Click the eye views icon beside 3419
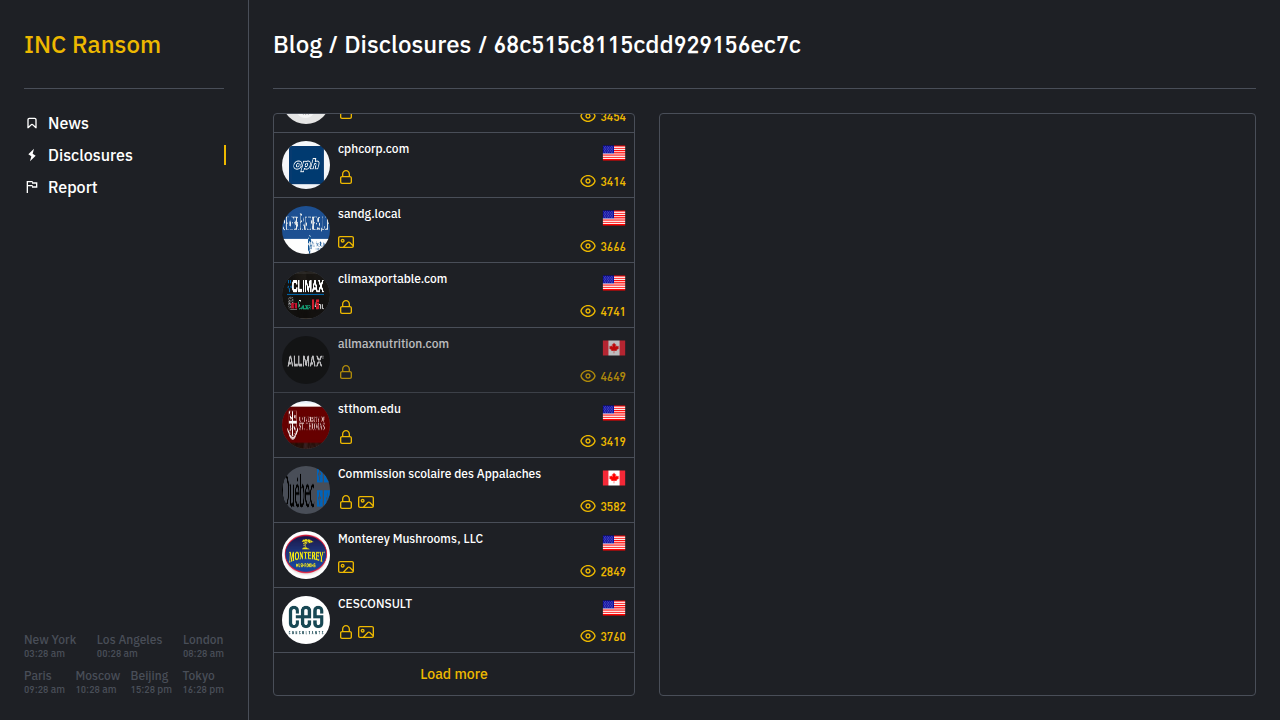1280x720 pixels. click(x=588, y=441)
